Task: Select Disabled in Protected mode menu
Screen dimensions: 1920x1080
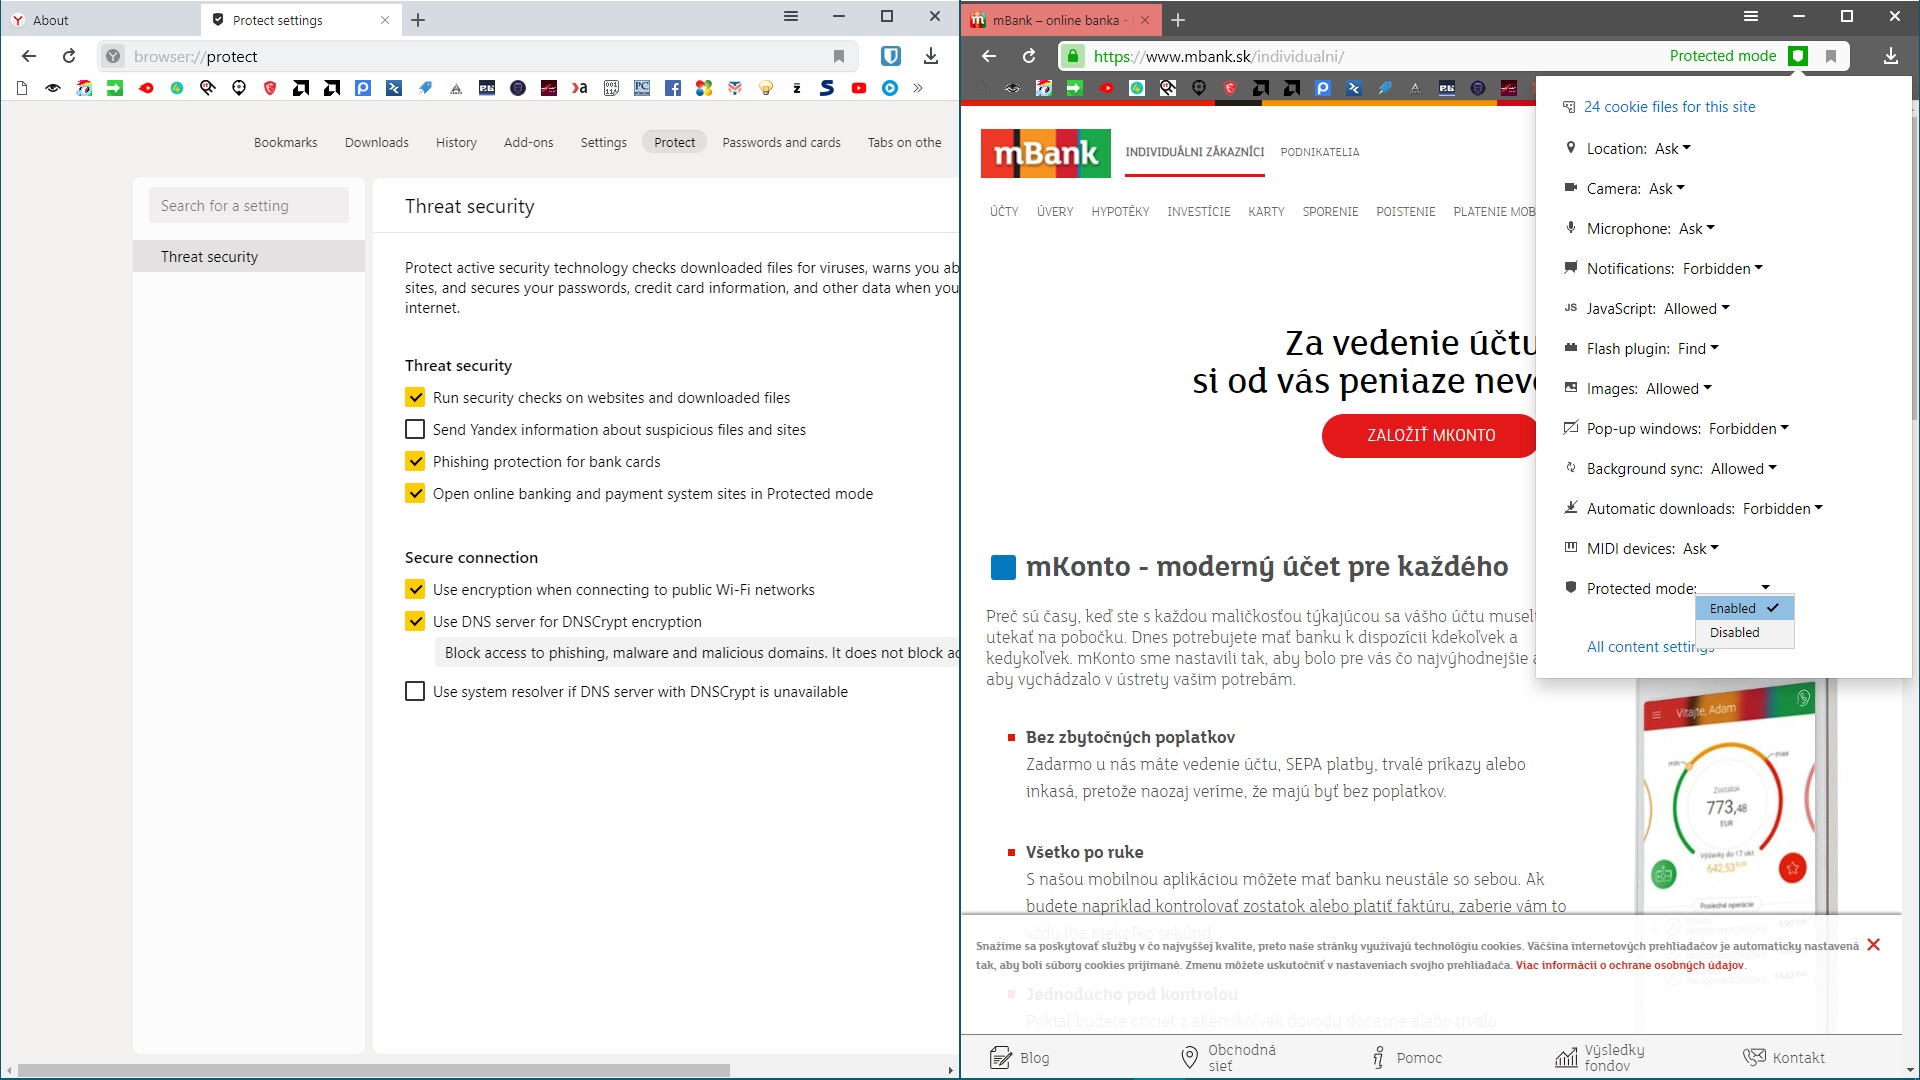Action: click(1734, 632)
